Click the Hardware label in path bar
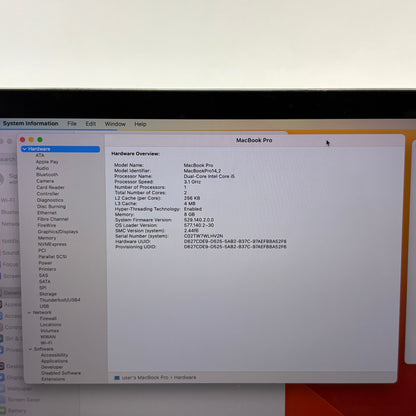Screen dimensions: 416x416 click(x=185, y=378)
